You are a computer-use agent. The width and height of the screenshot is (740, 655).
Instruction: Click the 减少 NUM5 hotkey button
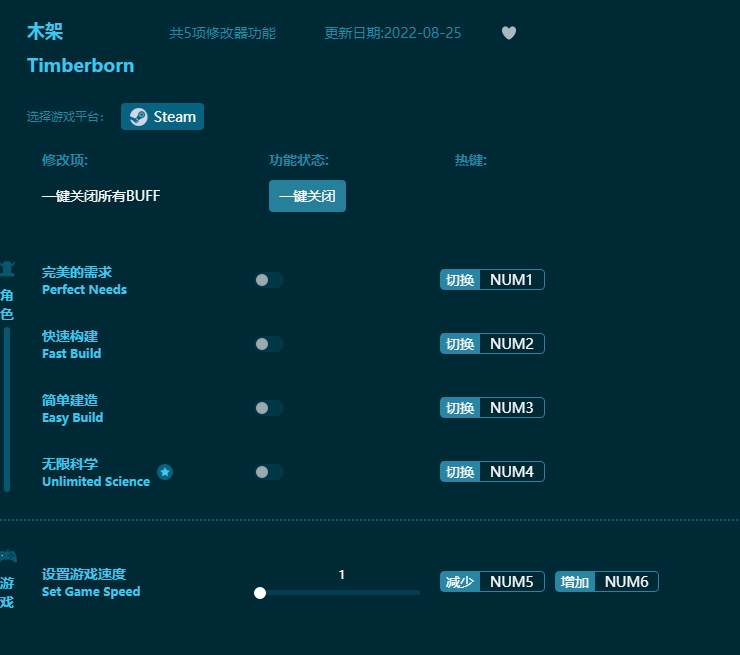[x=492, y=581]
